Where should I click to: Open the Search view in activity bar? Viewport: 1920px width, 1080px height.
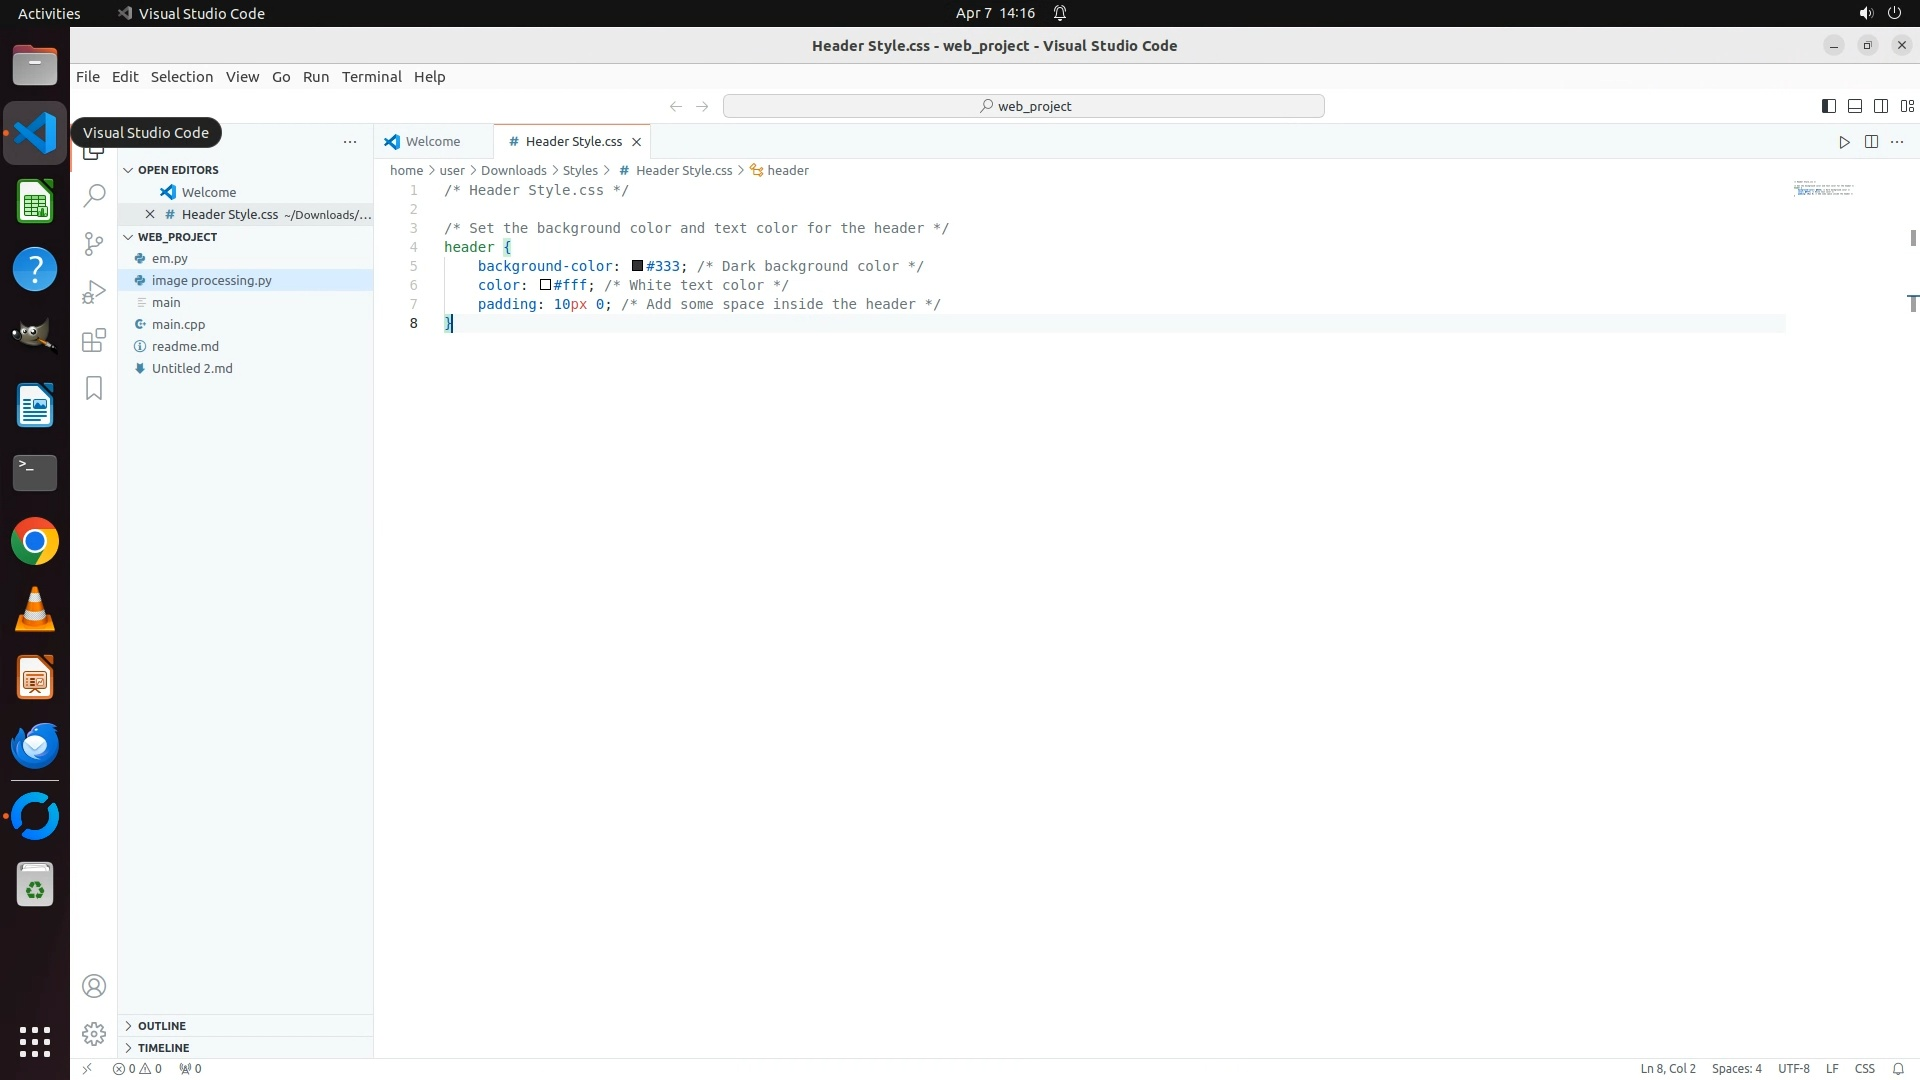point(94,196)
